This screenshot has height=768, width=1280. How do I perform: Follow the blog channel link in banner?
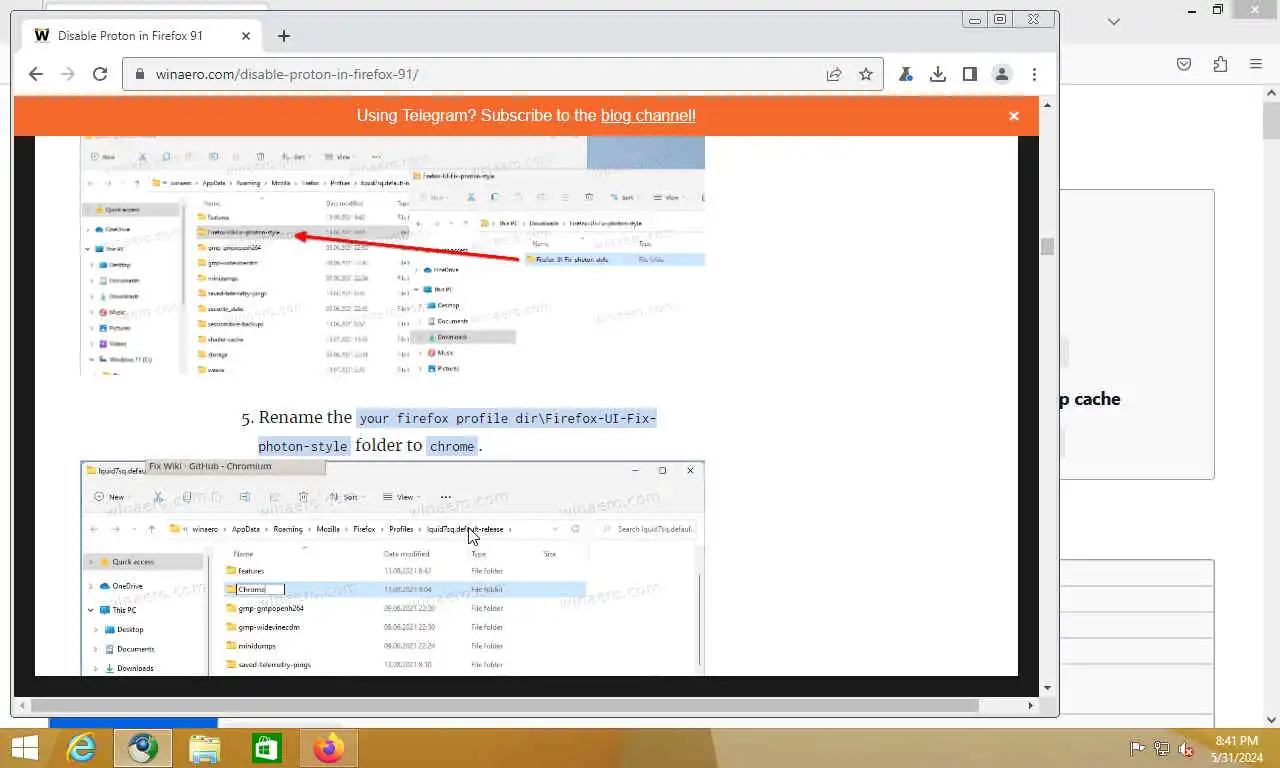coord(648,116)
